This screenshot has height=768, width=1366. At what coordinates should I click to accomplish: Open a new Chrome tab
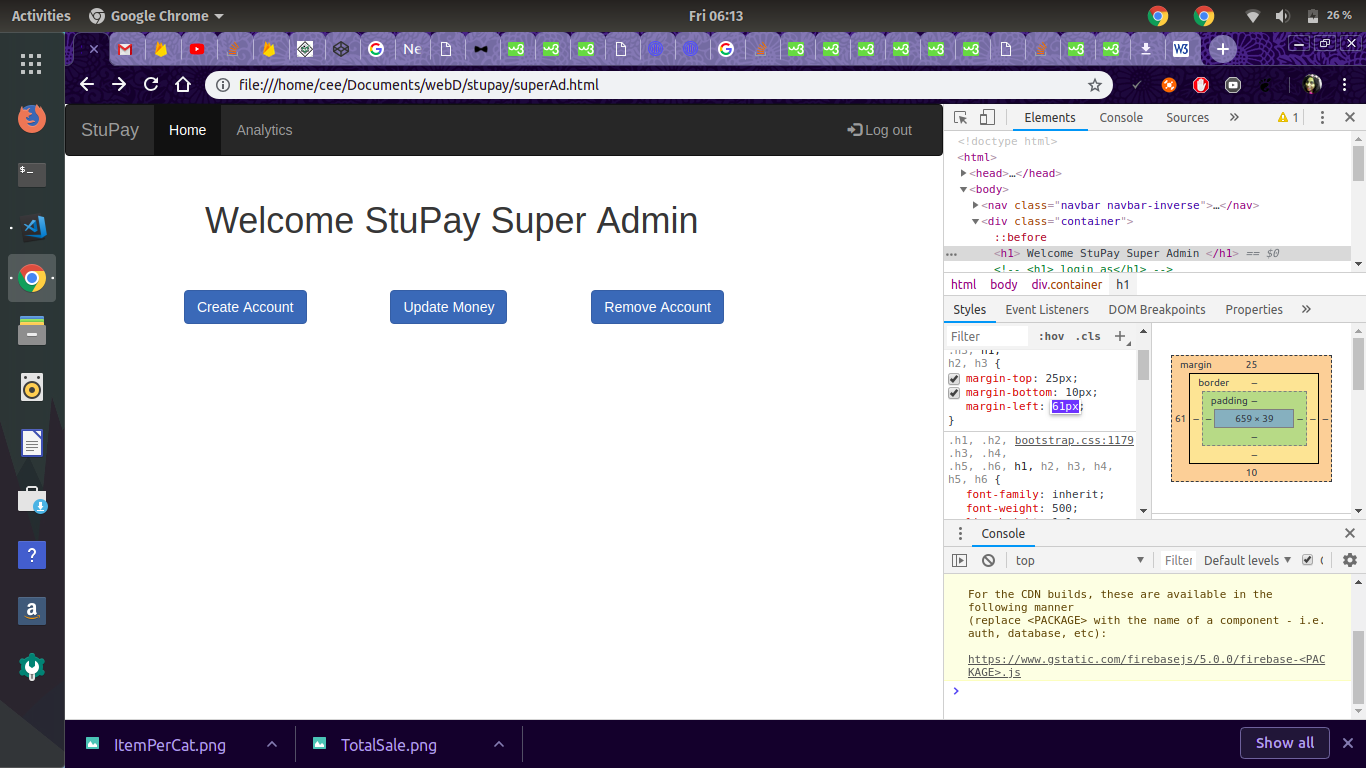point(1222,48)
